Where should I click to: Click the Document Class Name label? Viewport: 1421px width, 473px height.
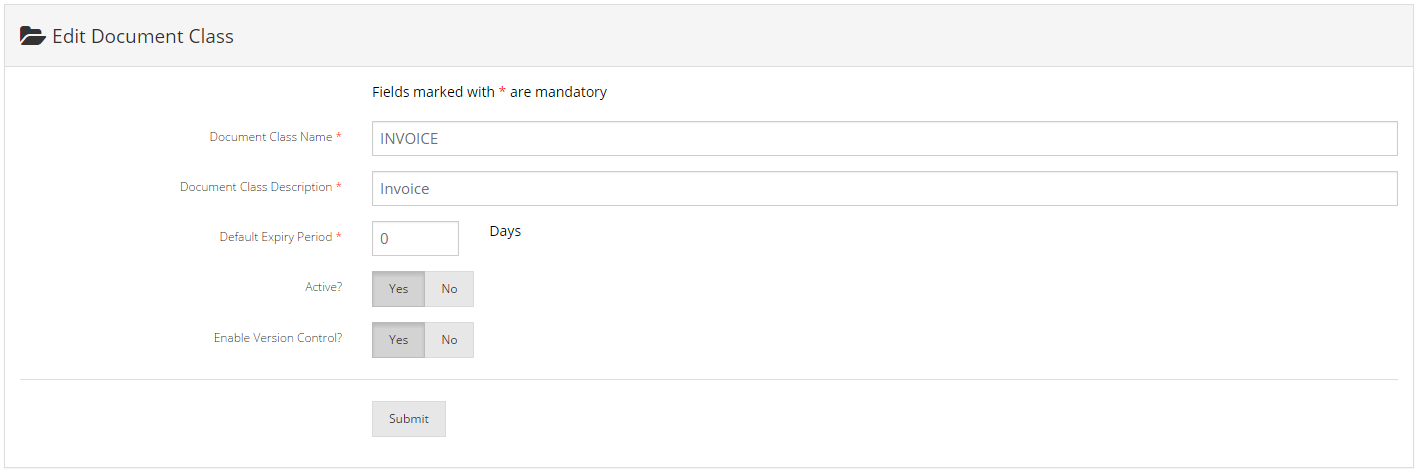270,137
